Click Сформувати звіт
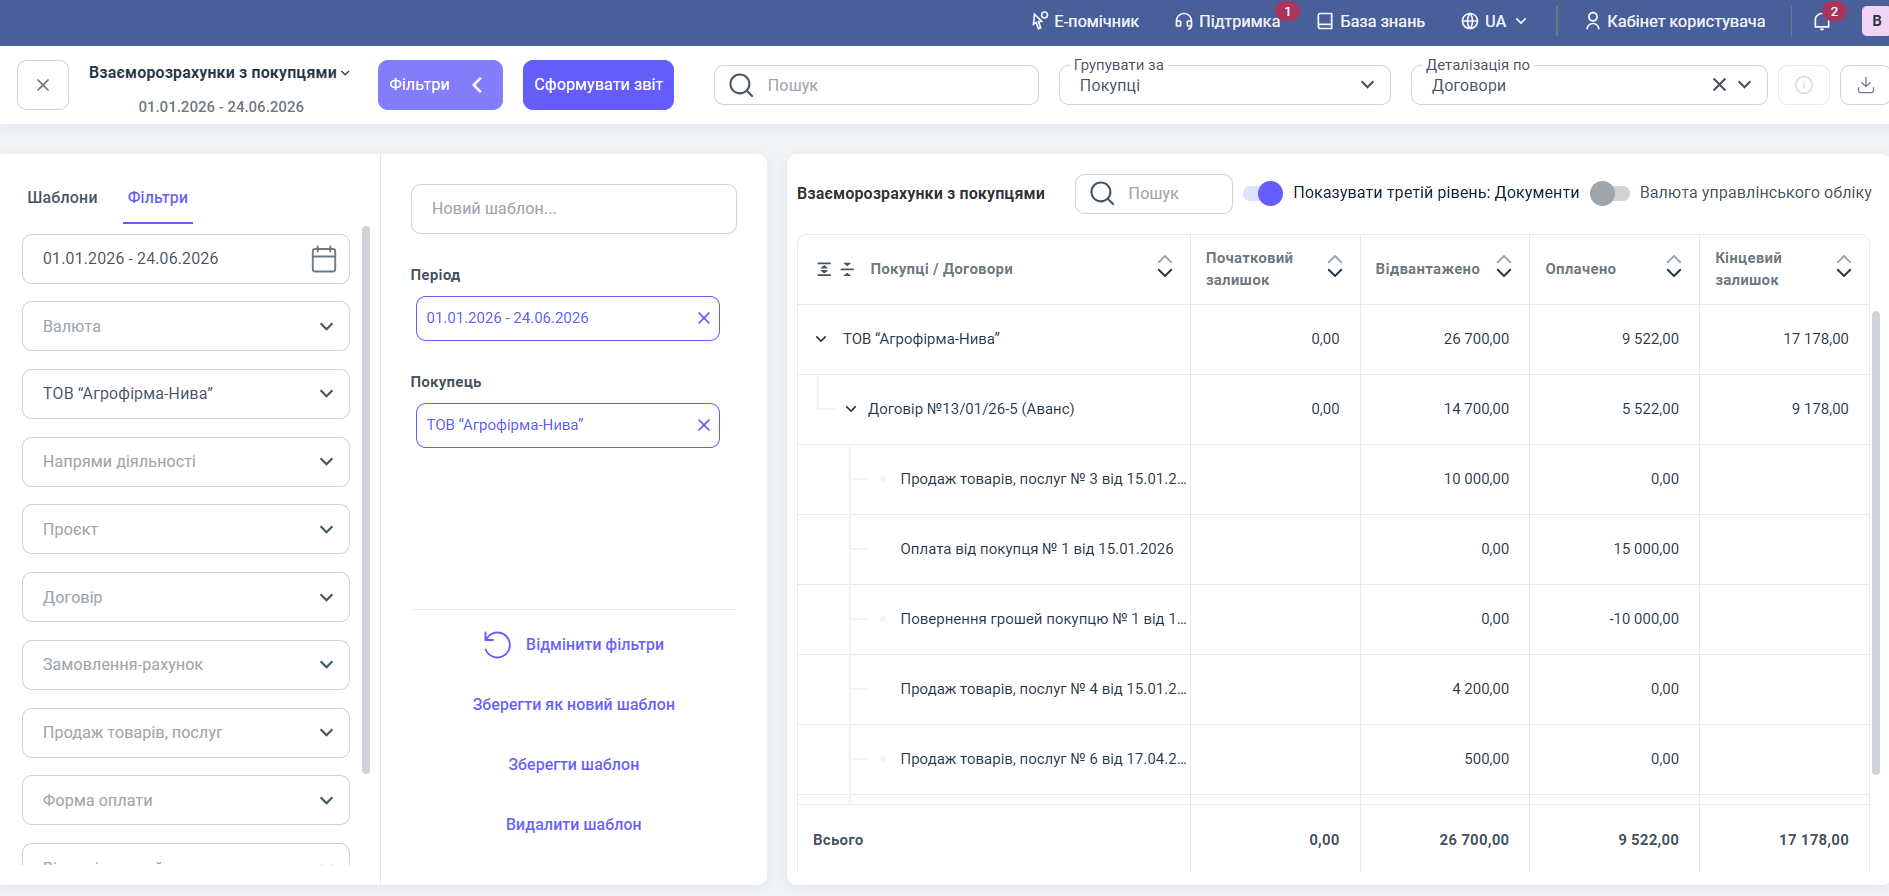 point(598,85)
